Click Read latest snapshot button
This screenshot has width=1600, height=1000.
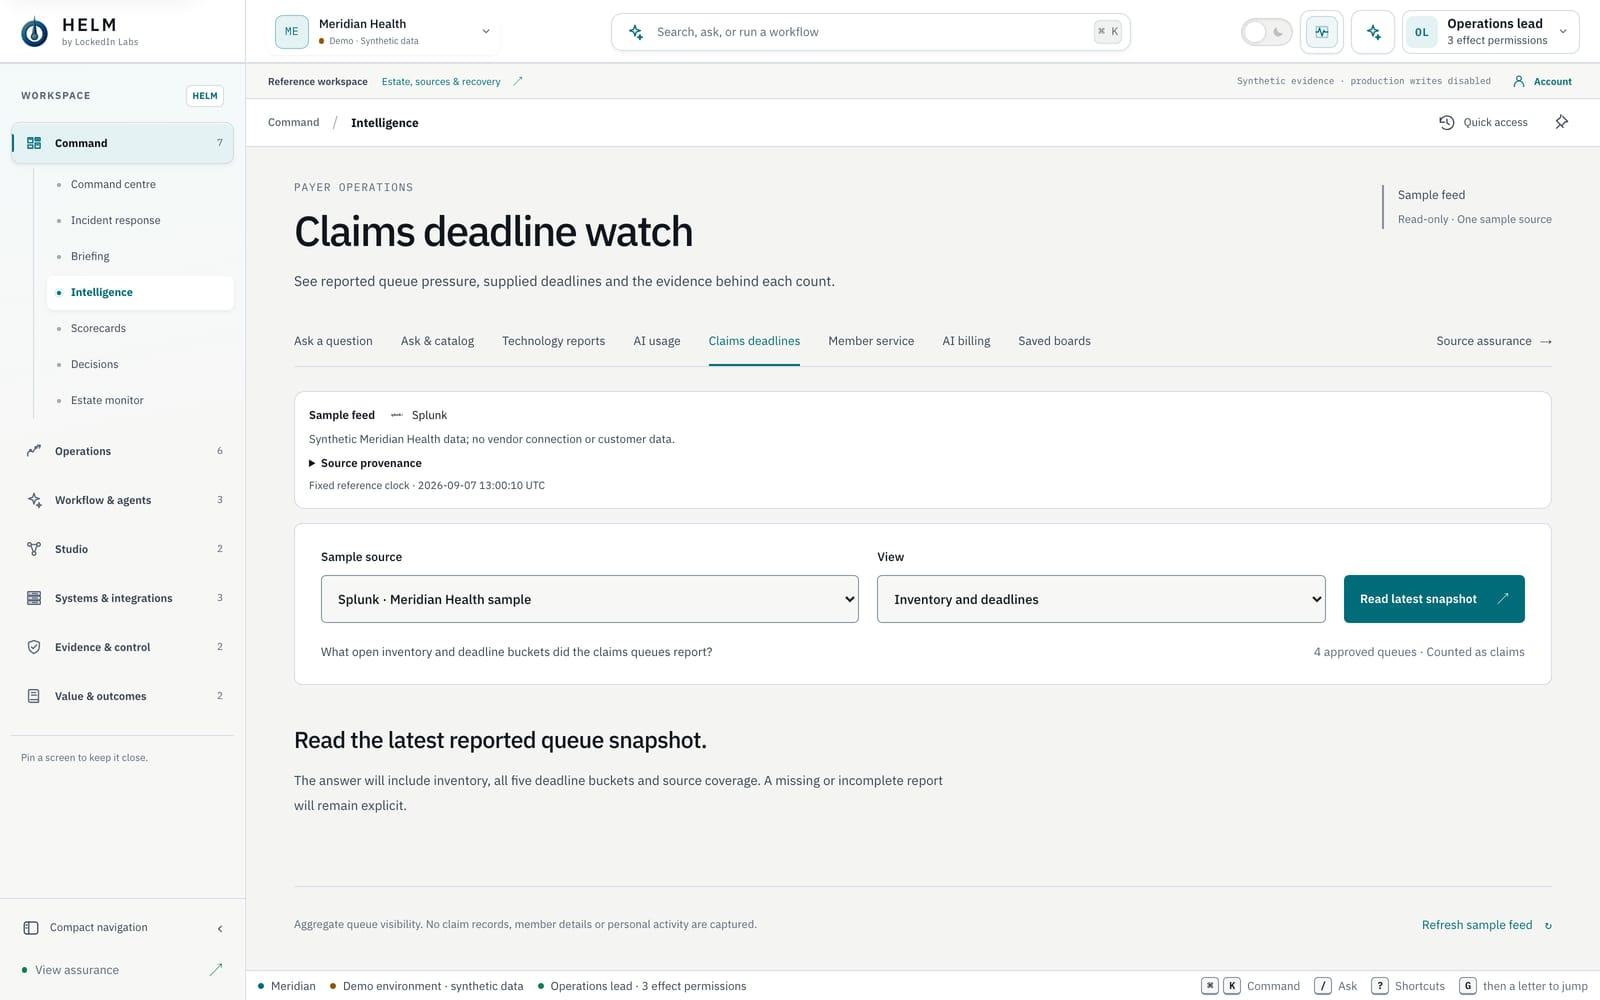(1434, 599)
